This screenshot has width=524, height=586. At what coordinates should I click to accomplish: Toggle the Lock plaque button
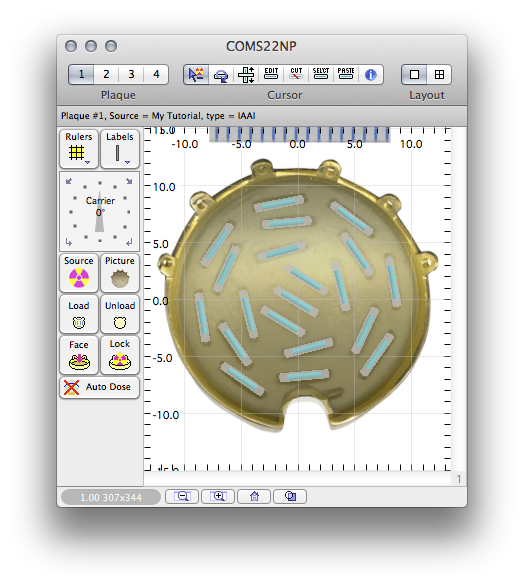click(120, 355)
